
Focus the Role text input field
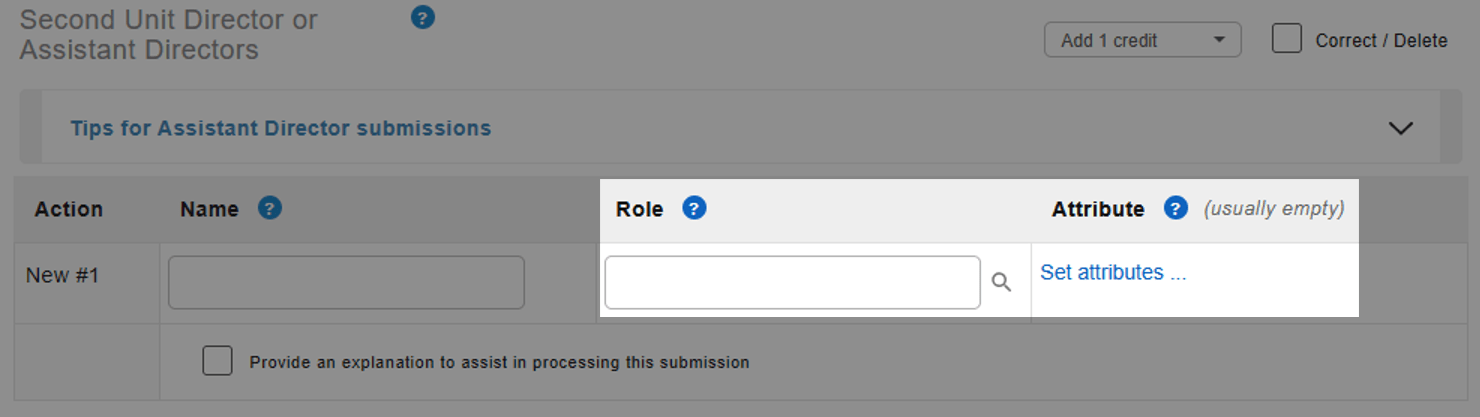coord(792,283)
